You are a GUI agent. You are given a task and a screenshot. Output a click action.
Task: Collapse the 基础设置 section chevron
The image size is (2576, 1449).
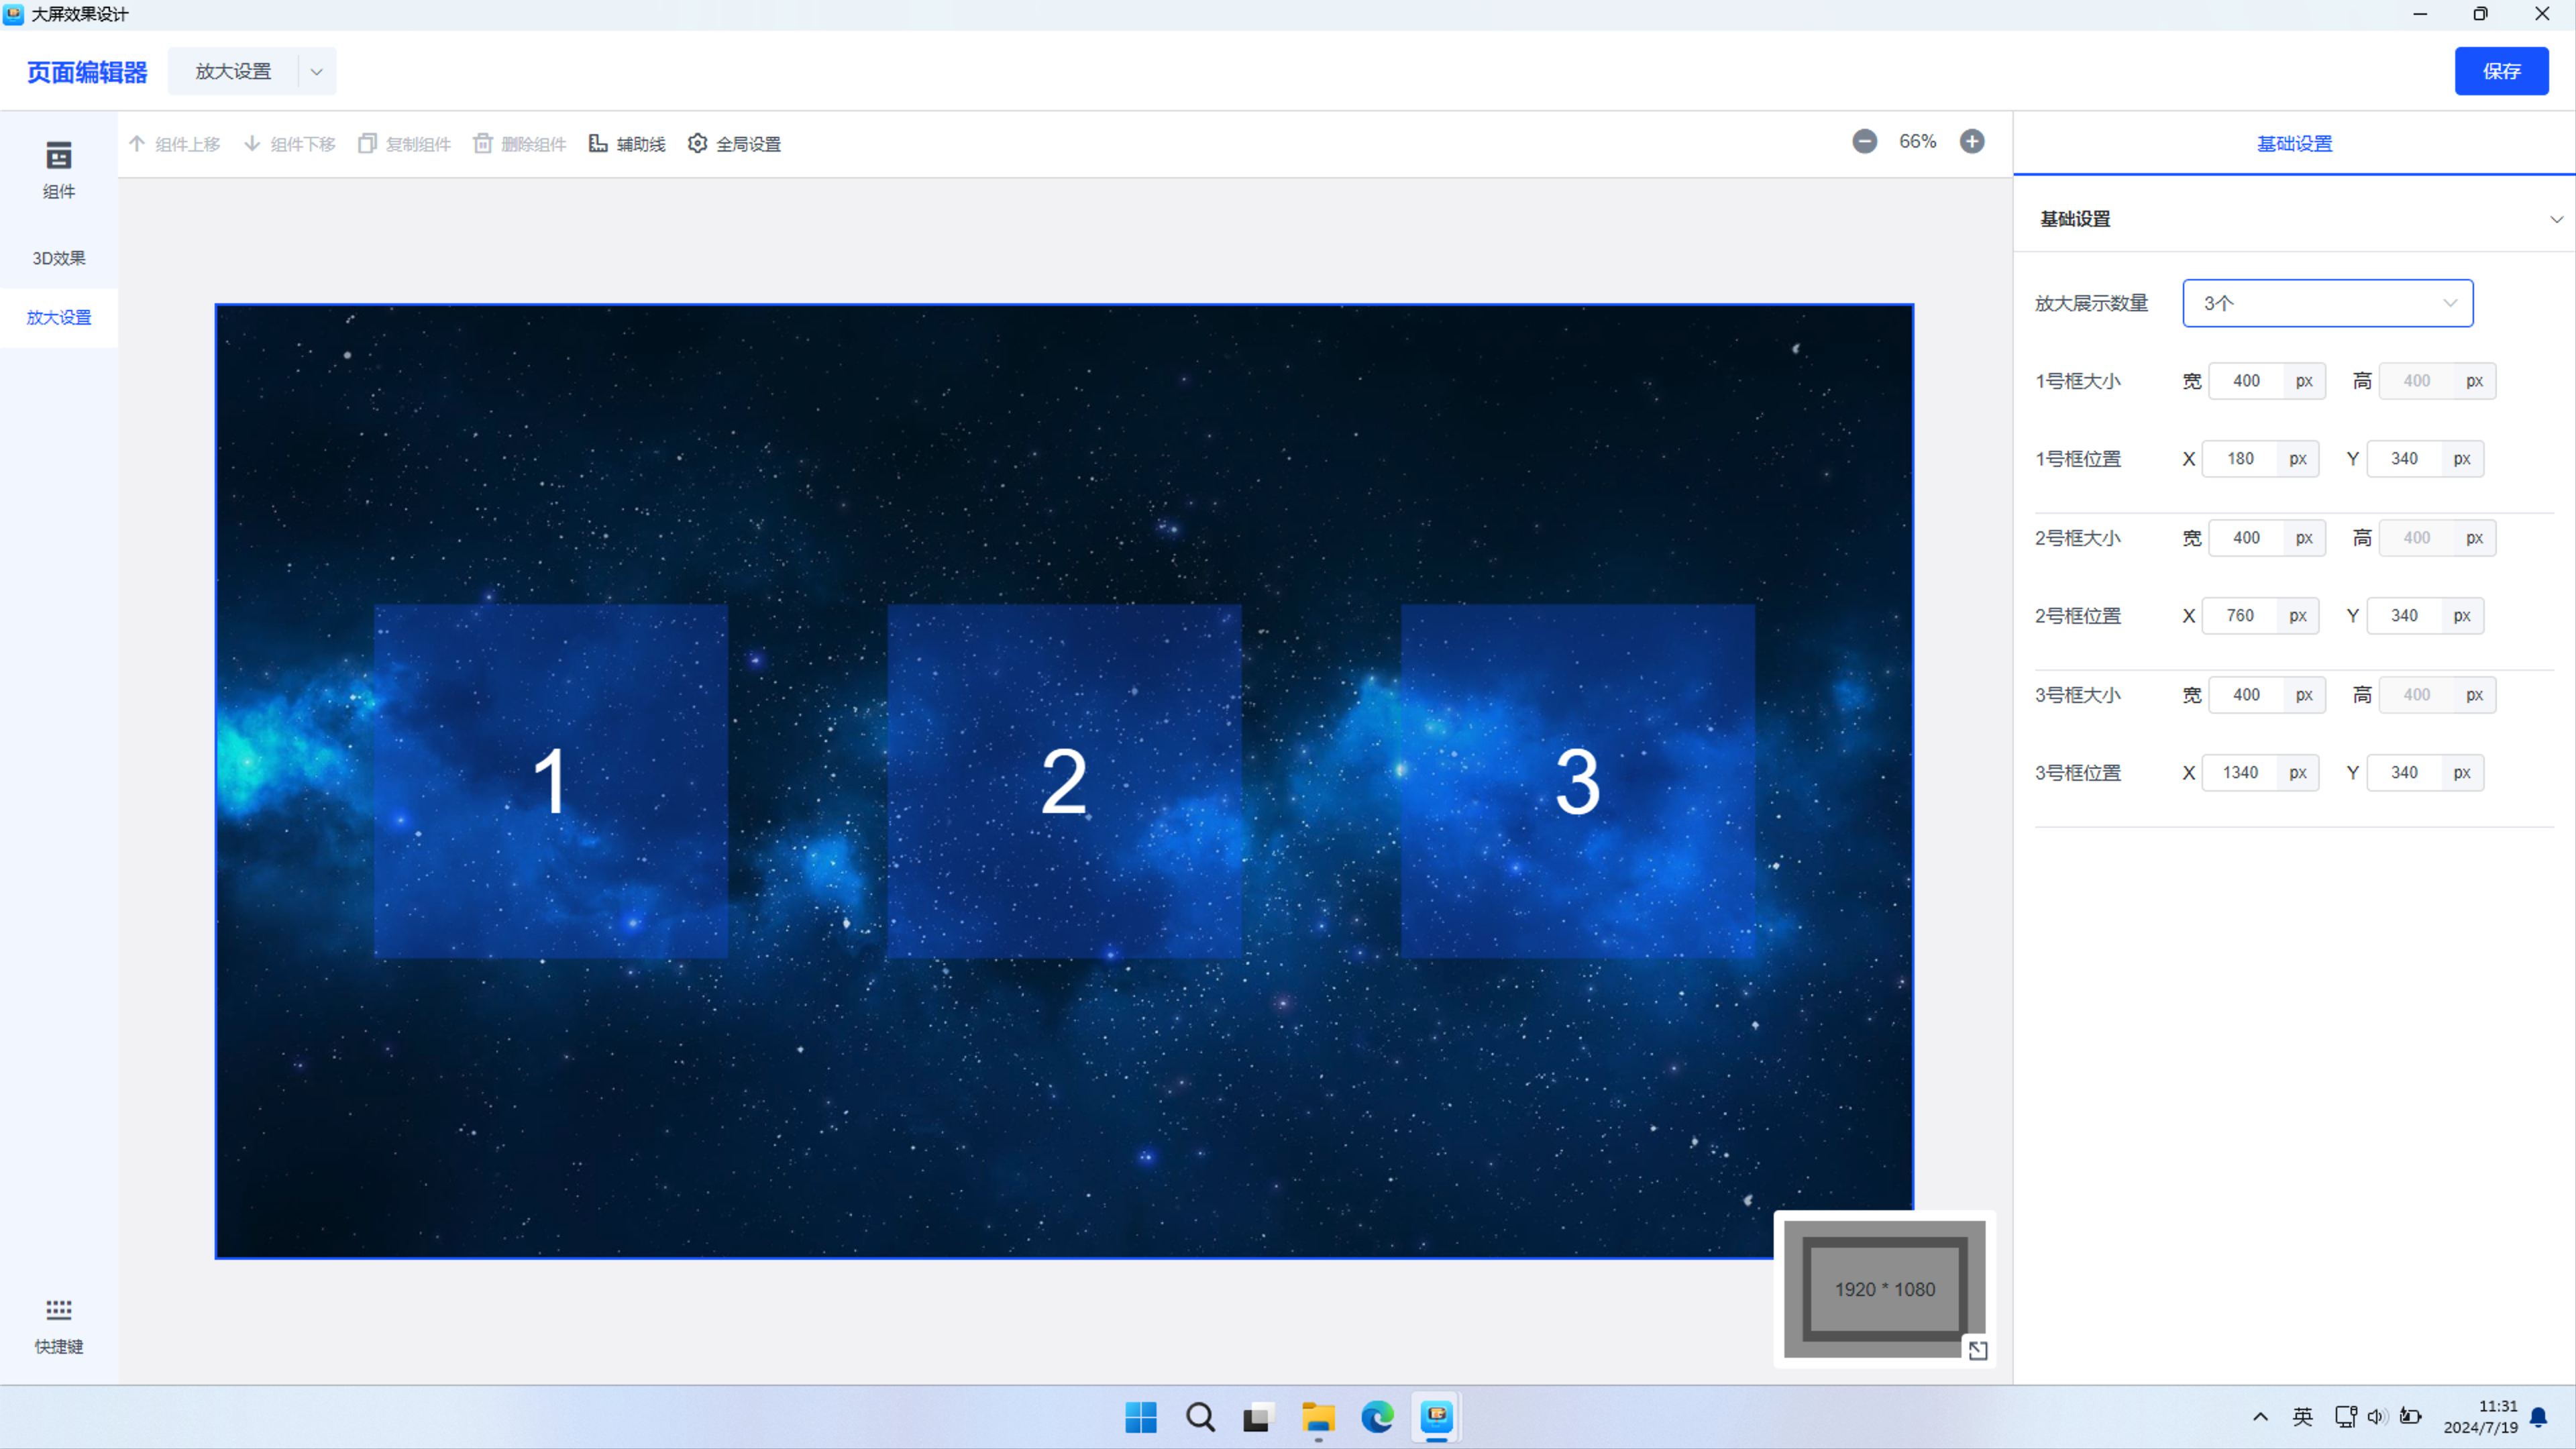coord(2556,219)
